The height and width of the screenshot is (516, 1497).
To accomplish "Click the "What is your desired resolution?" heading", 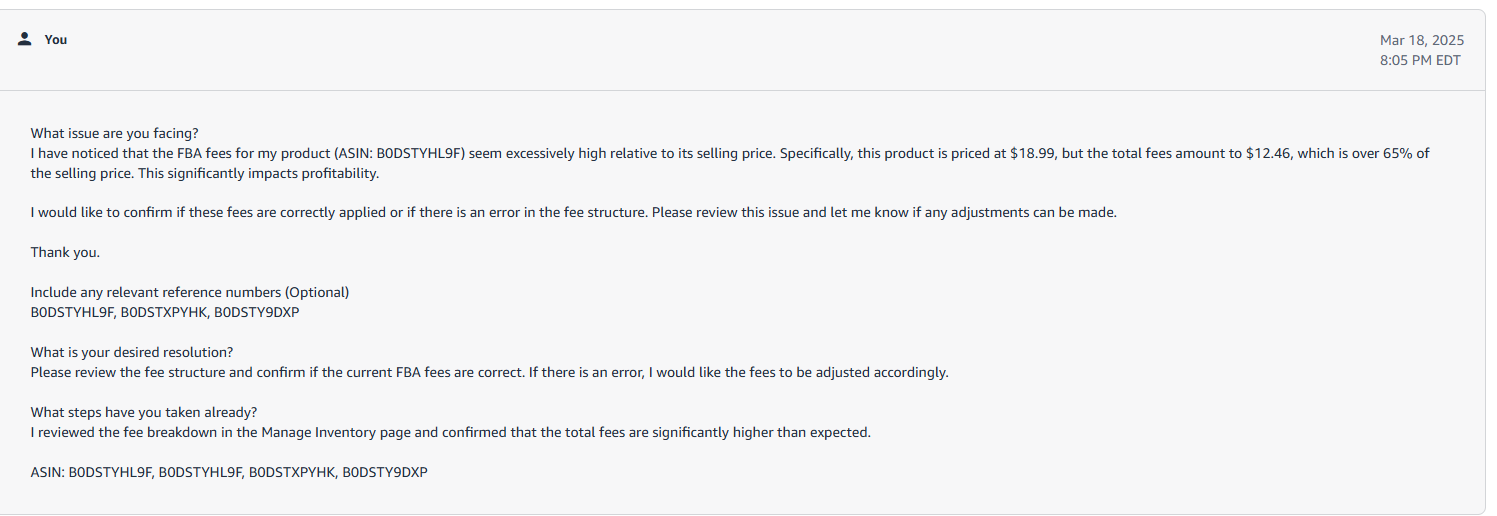I will [x=132, y=352].
